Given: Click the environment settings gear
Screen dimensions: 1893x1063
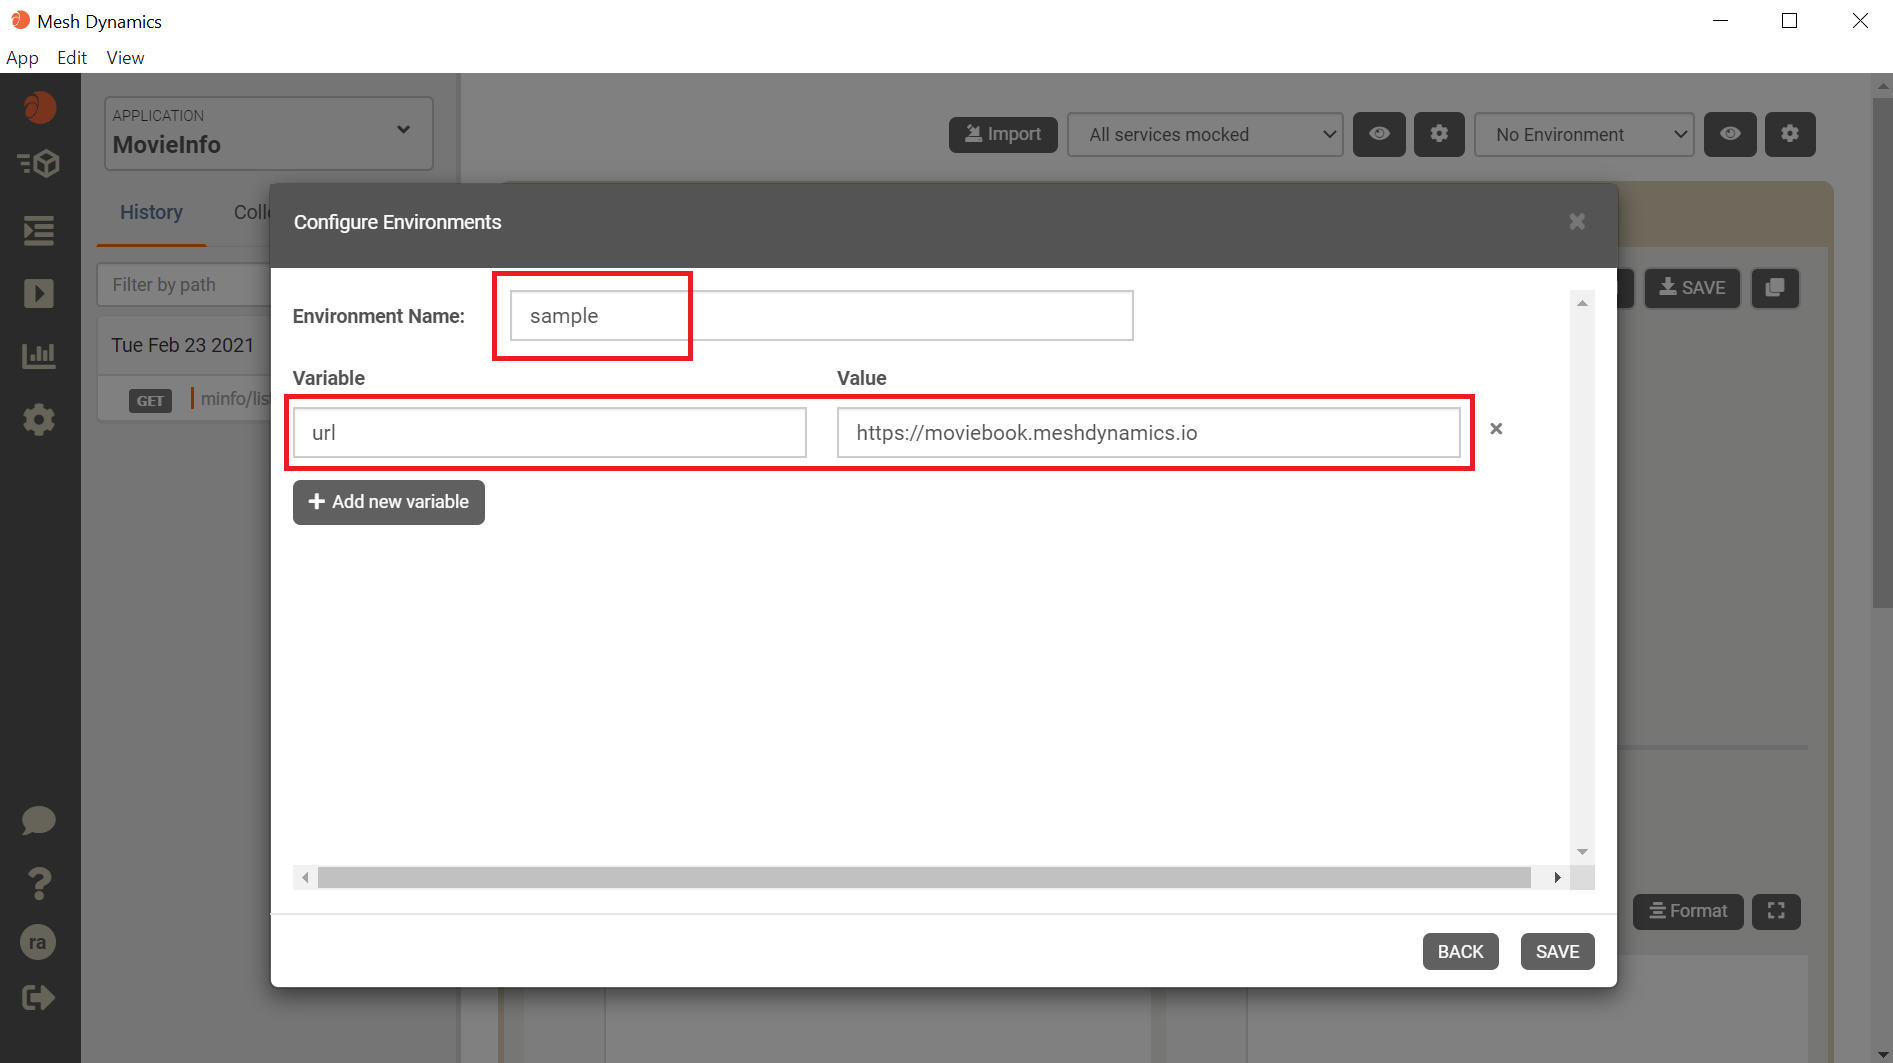Looking at the screenshot, I should click(1790, 134).
